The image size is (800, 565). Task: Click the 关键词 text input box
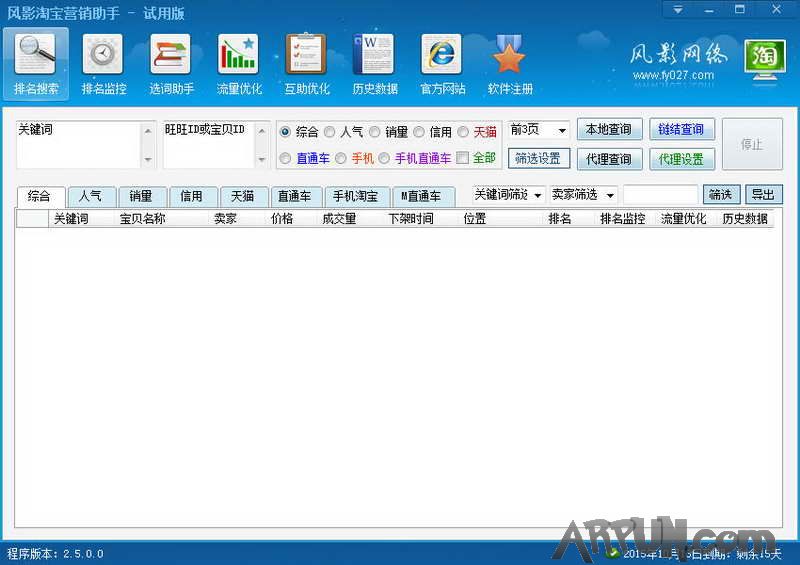(78, 145)
